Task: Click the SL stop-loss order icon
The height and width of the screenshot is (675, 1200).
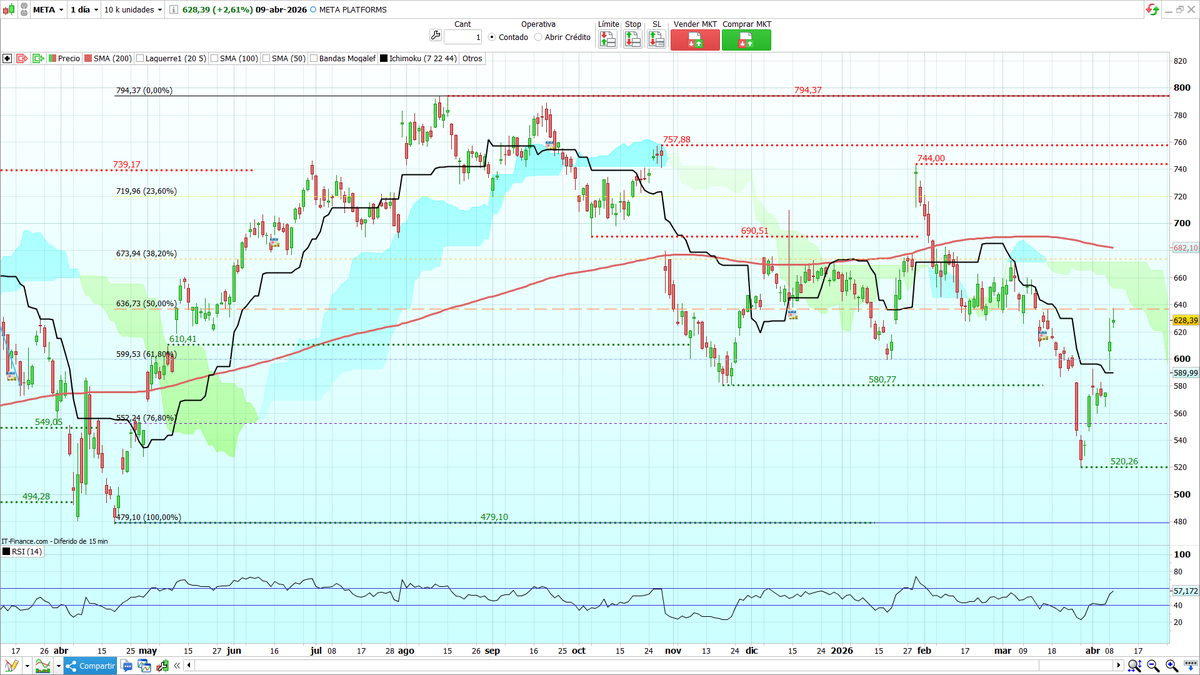Action: (x=656, y=39)
